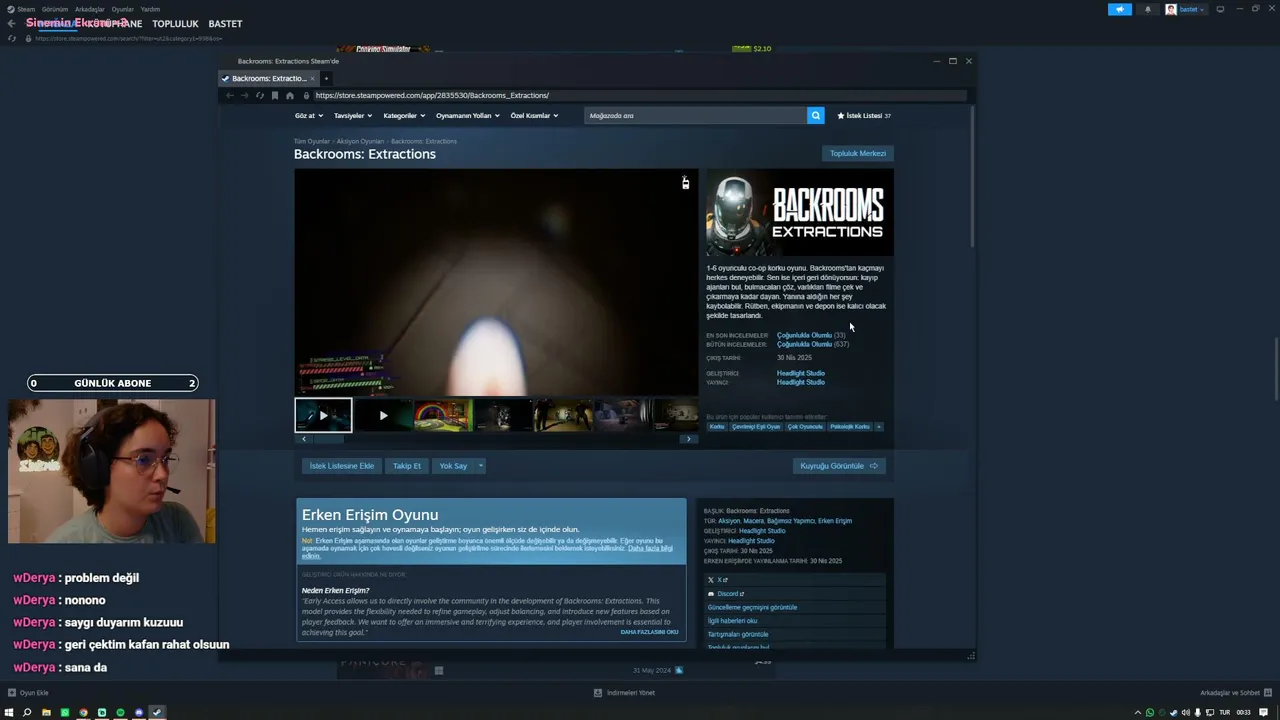Open the bastet account dropdown

coord(1185,9)
